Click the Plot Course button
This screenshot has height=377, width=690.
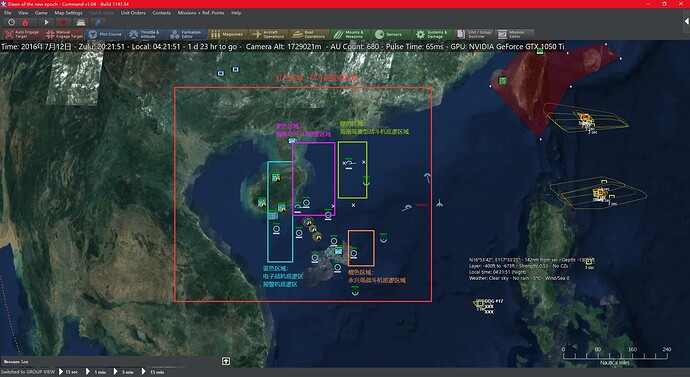[105, 34]
